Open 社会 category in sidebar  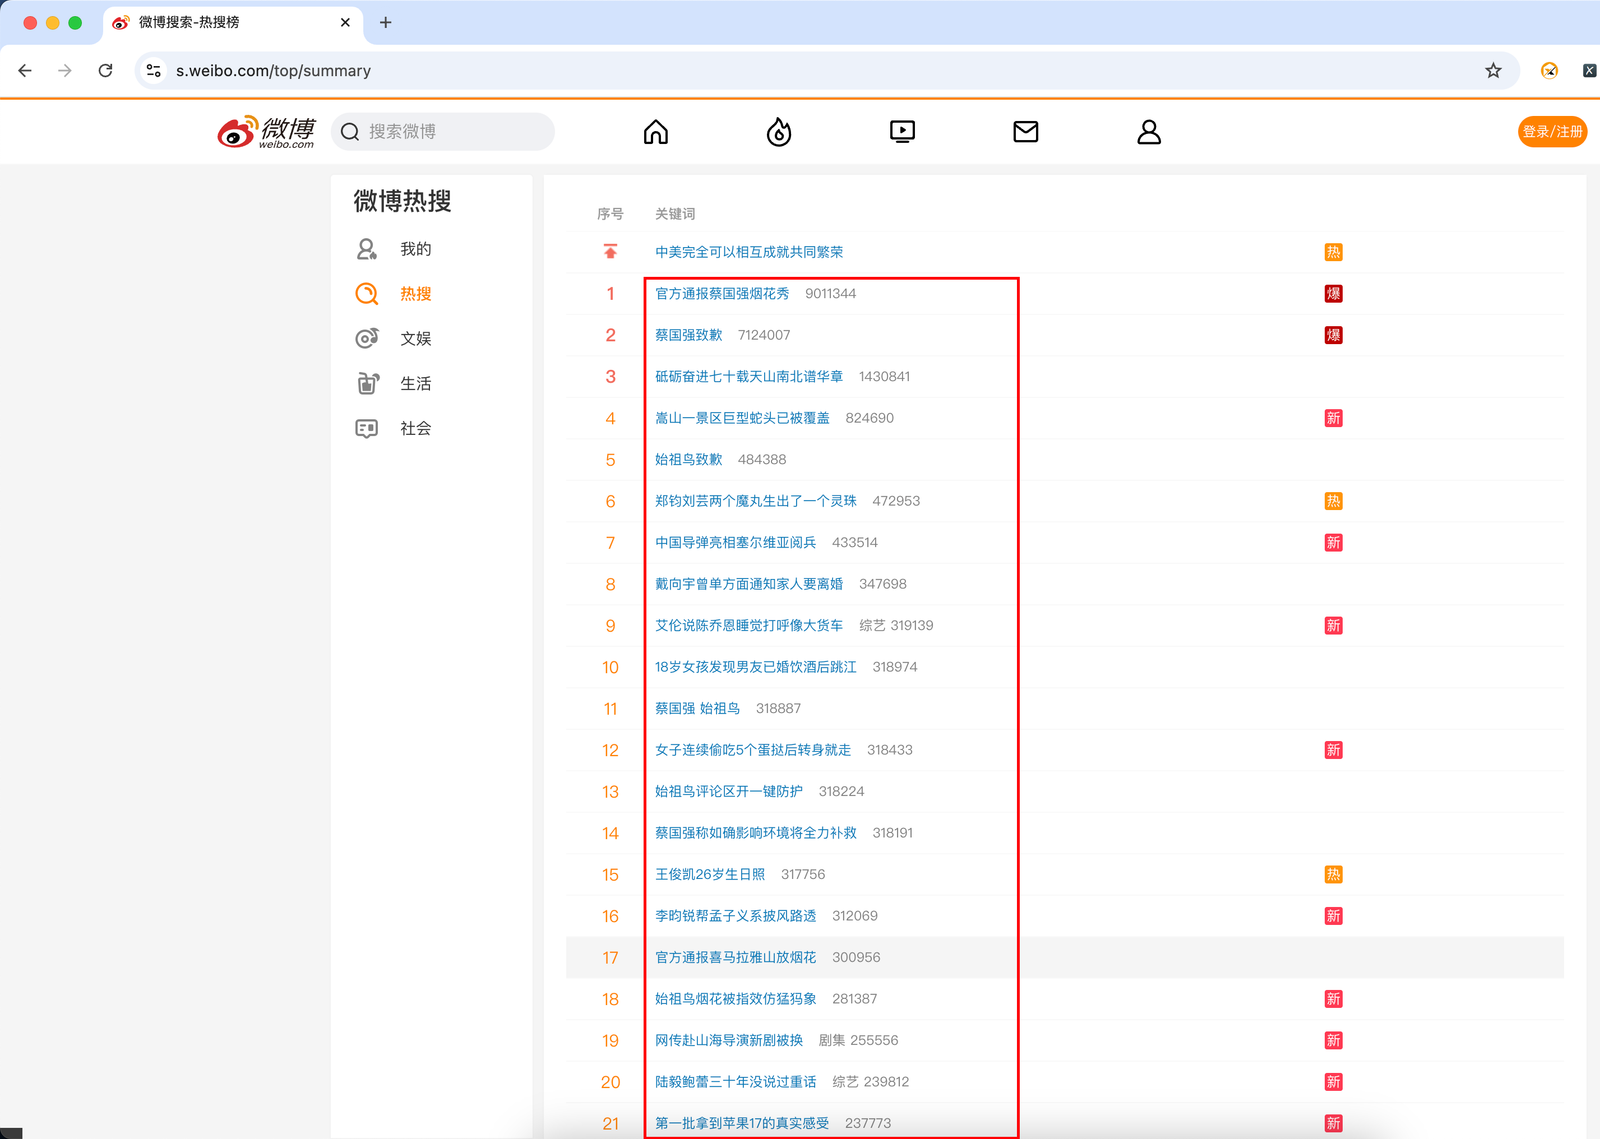[415, 429]
